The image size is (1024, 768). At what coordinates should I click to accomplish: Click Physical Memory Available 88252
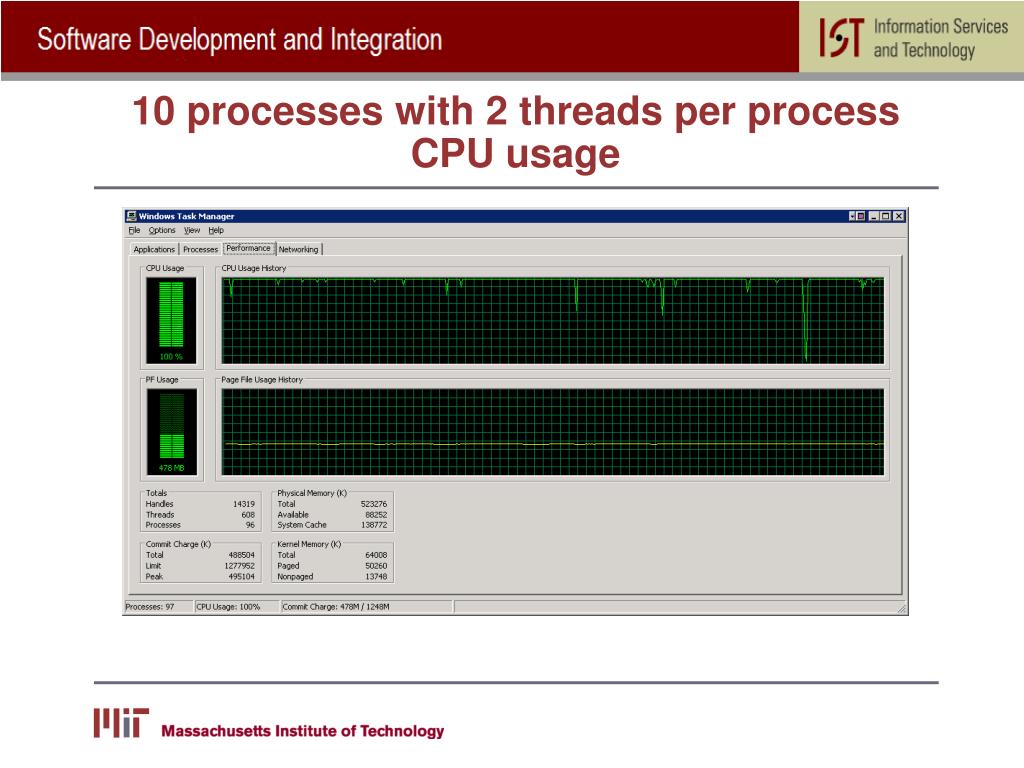click(376, 515)
